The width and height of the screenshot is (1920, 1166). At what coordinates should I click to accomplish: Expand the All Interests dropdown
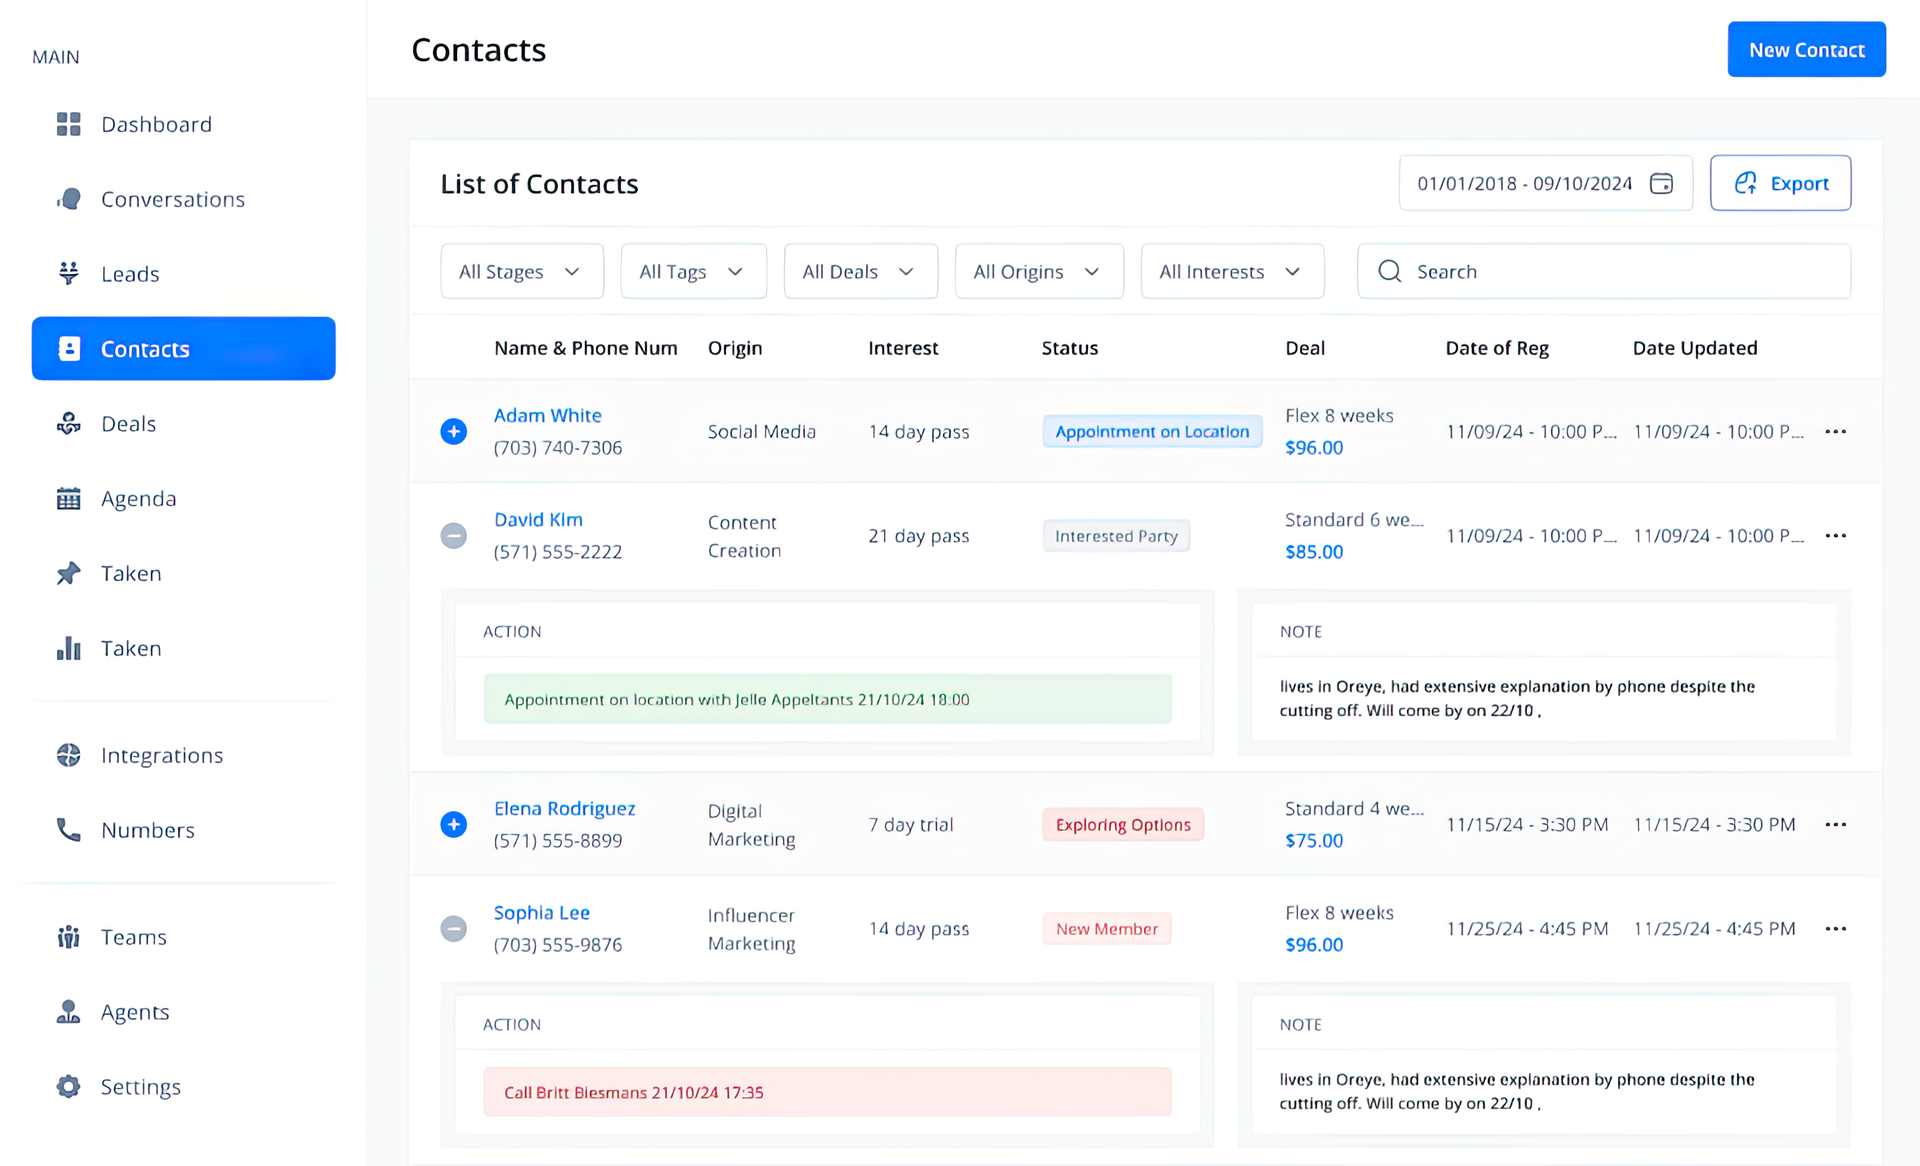click(1232, 271)
